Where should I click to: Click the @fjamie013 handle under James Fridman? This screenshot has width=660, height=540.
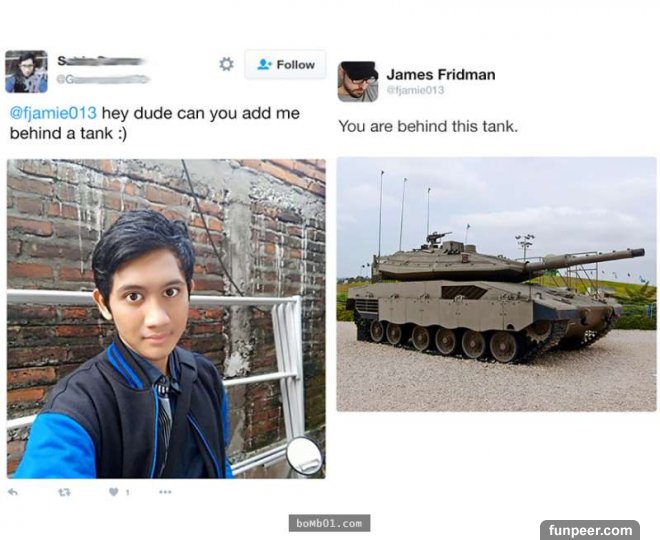415,90
